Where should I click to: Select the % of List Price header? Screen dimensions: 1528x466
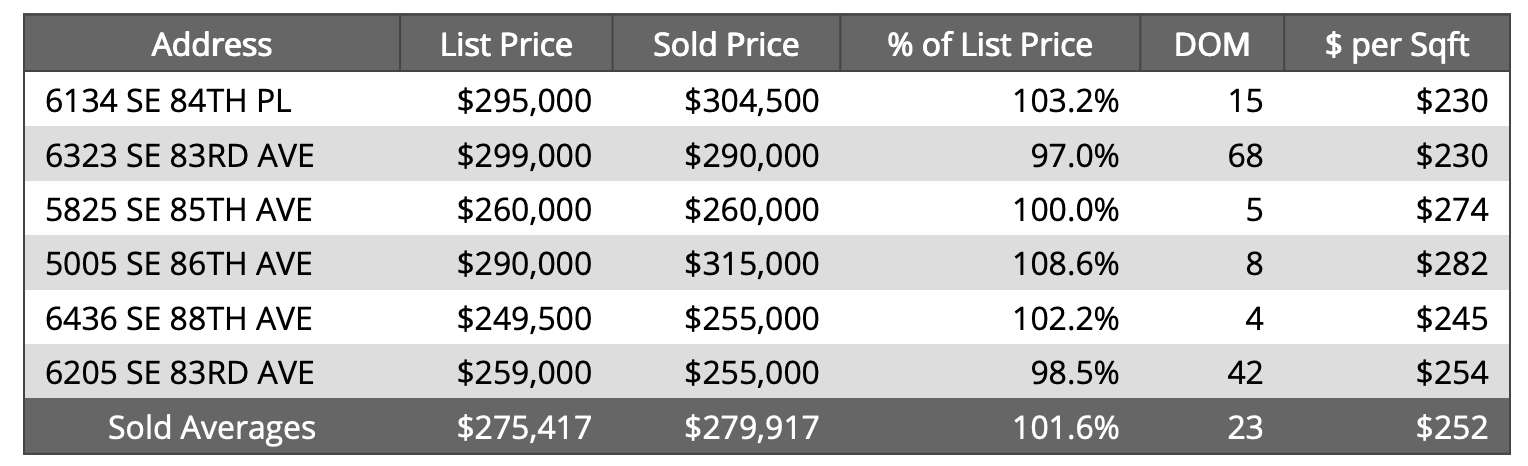(x=989, y=45)
